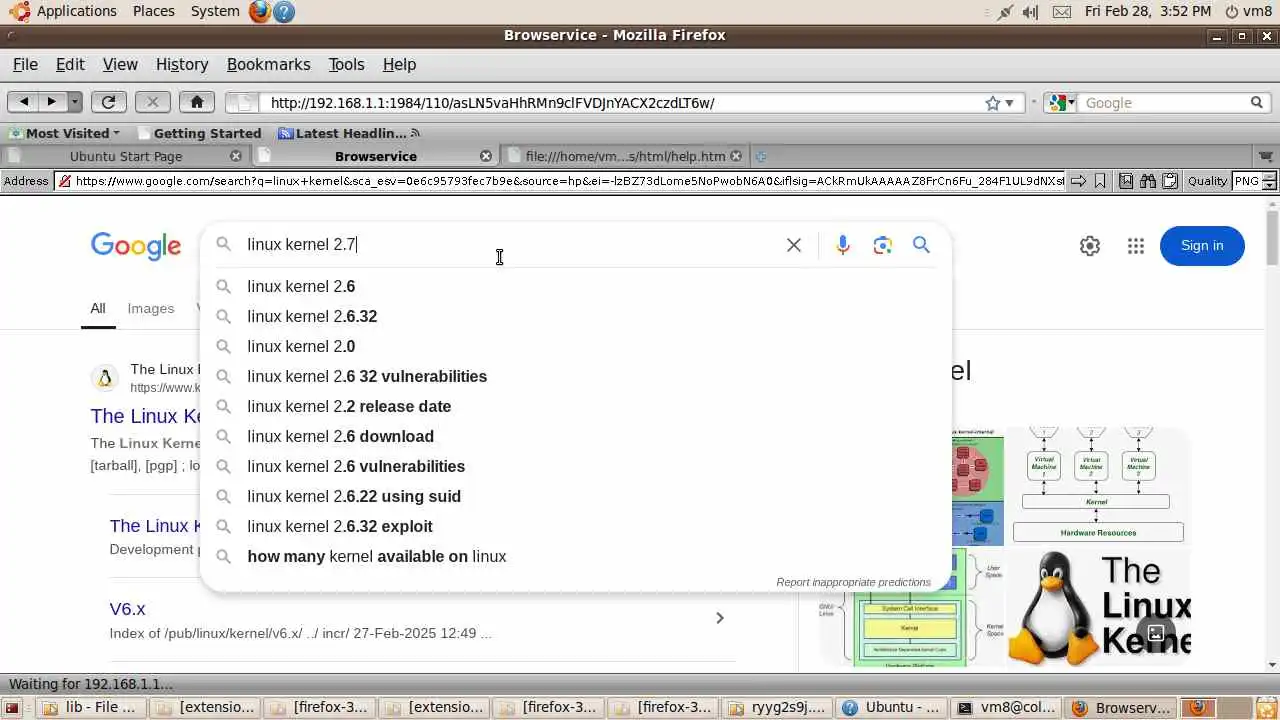
Task: Choose suggestion linux kernel 2.2 release date
Action: click(x=576, y=406)
